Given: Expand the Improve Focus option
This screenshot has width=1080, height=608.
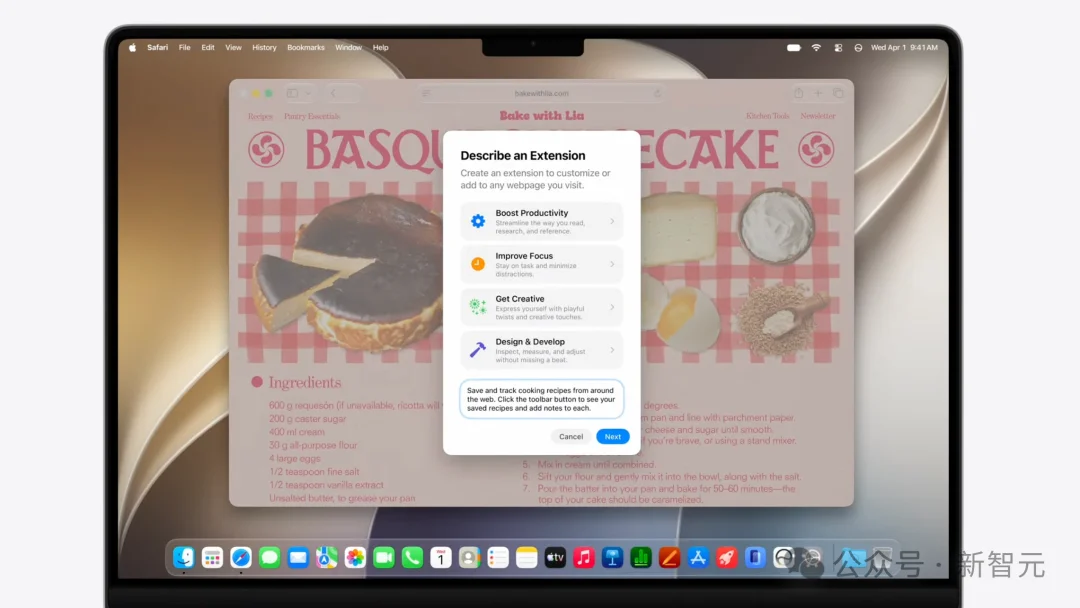Looking at the screenshot, I should coord(541,264).
